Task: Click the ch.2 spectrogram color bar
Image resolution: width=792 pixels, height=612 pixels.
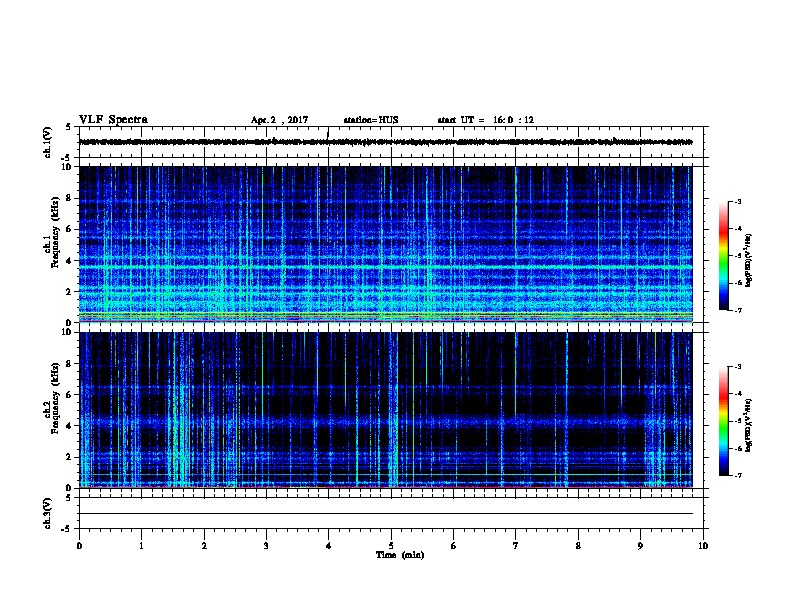Action: (x=723, y=421)
